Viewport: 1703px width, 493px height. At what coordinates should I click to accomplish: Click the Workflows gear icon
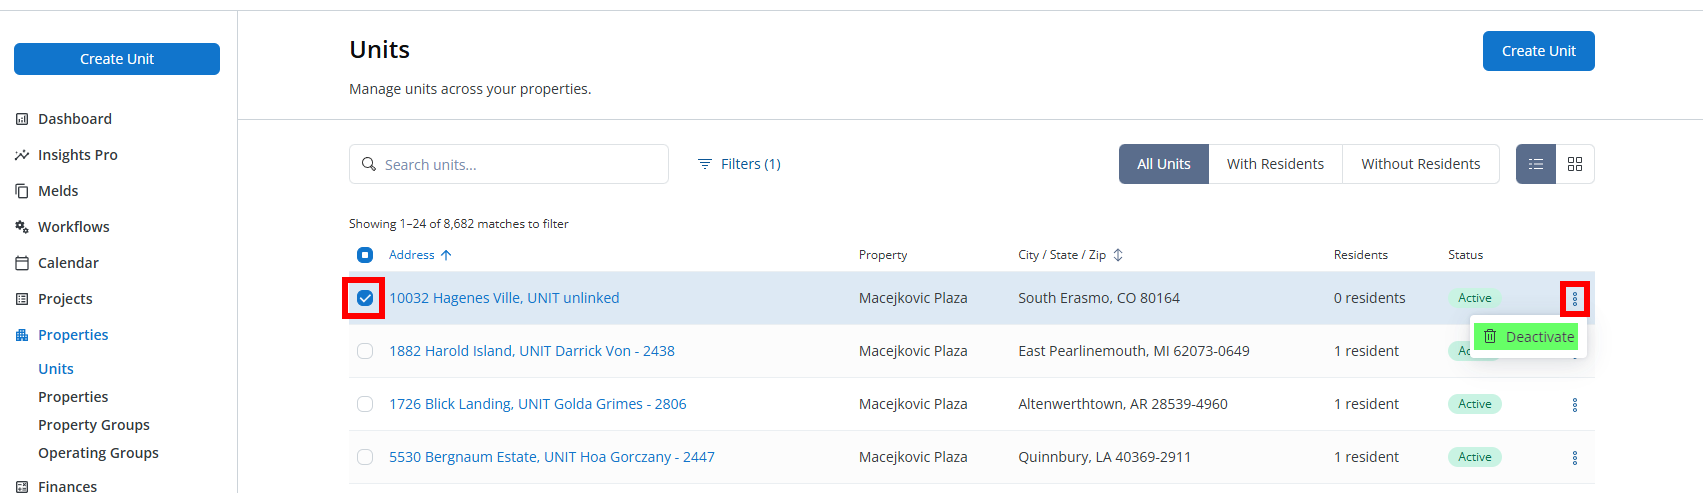[x=22, y=227]
